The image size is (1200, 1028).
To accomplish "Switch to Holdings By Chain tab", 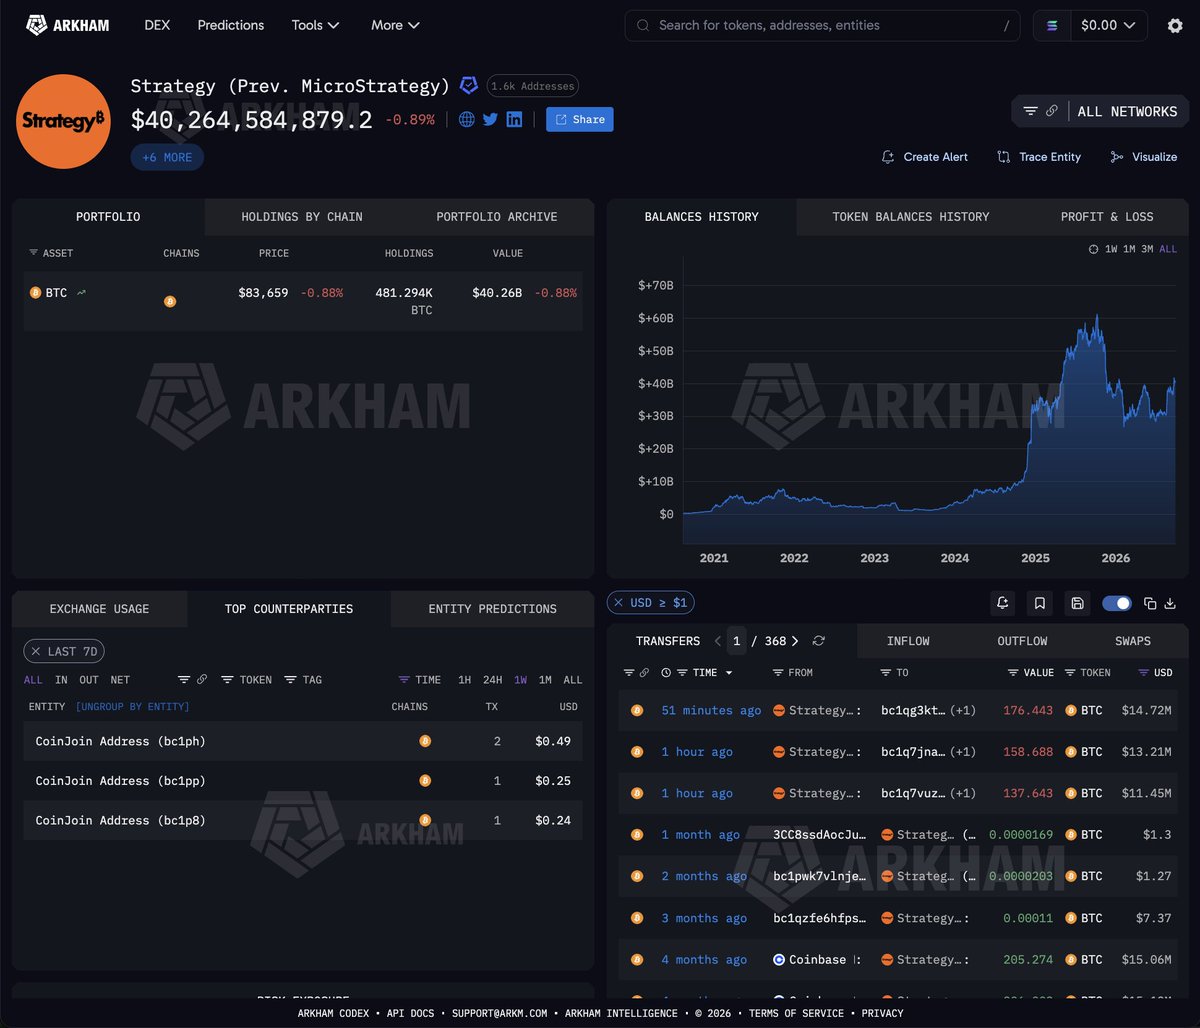I will tap(302, 217).
